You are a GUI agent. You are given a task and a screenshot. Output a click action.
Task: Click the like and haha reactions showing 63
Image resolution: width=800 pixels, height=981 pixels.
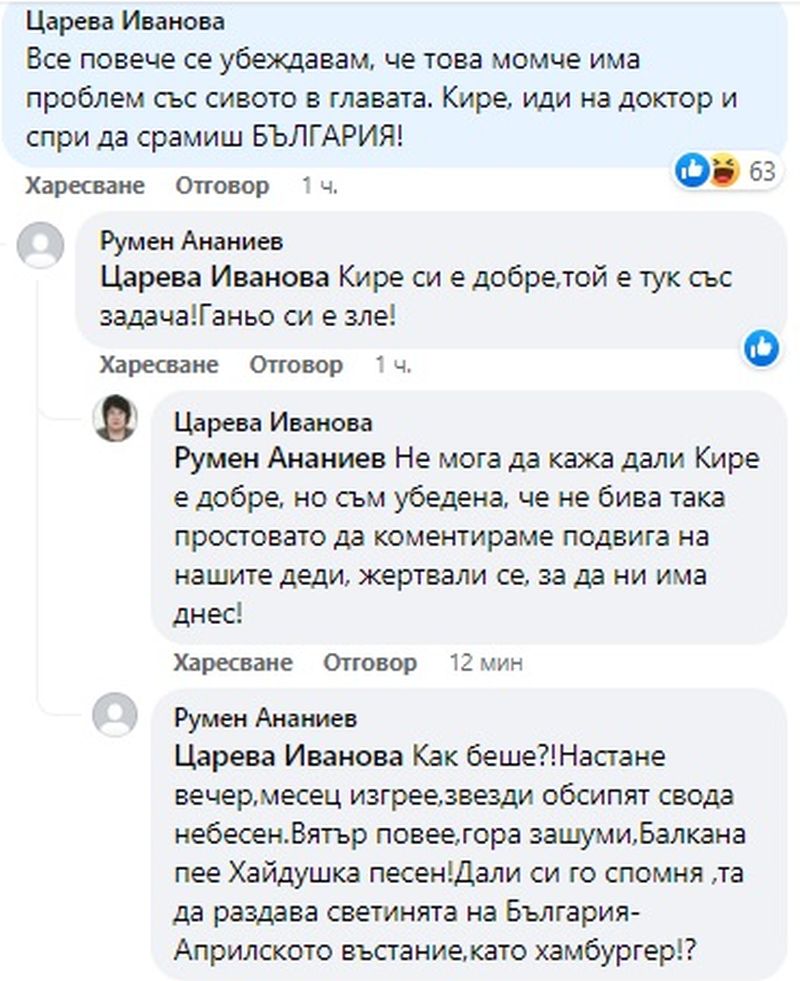726,172
